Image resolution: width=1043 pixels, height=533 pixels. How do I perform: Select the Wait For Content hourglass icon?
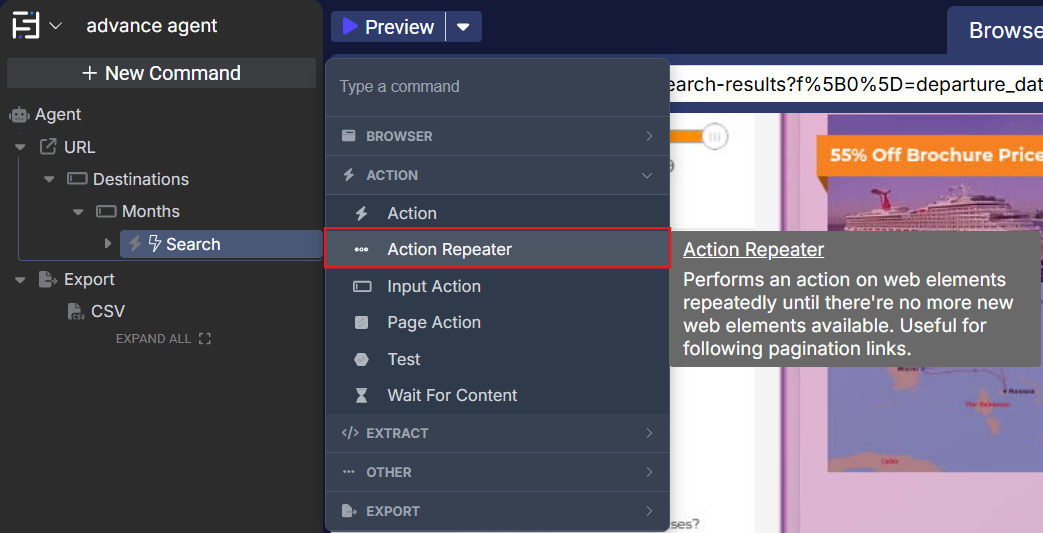362,395
